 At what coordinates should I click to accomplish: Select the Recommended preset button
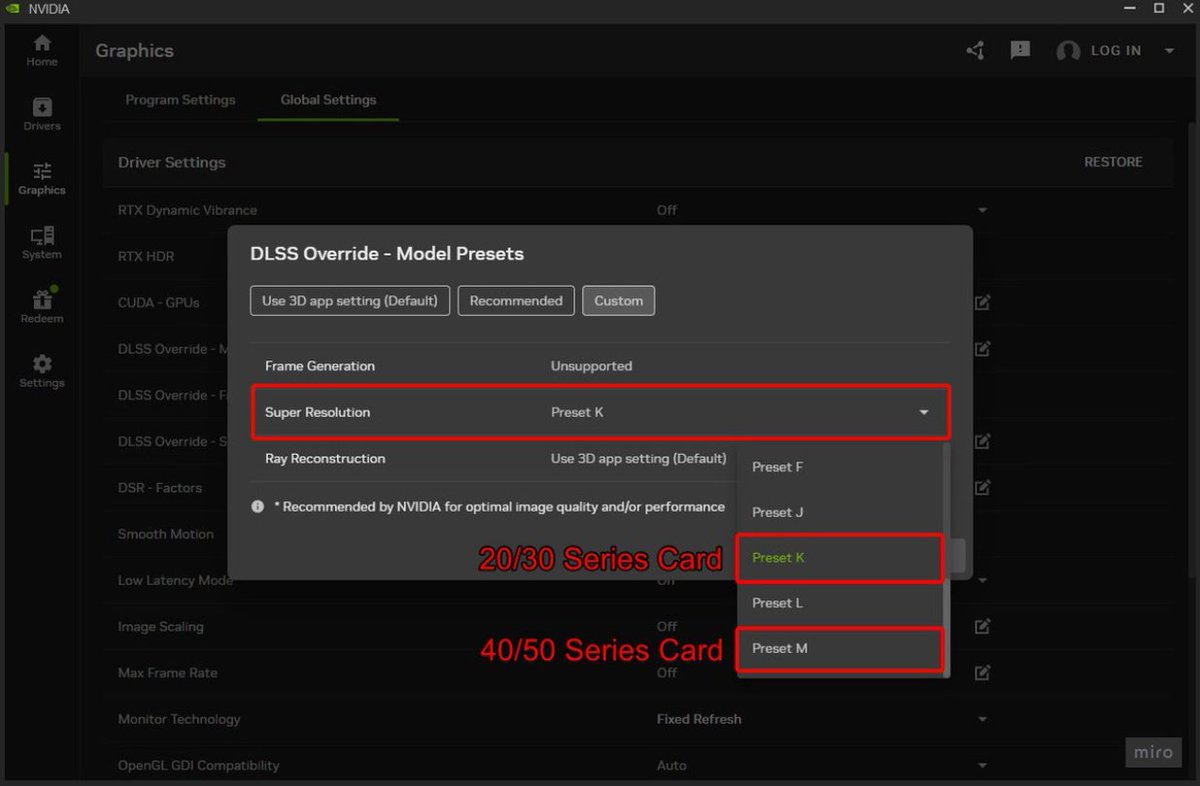516,301
